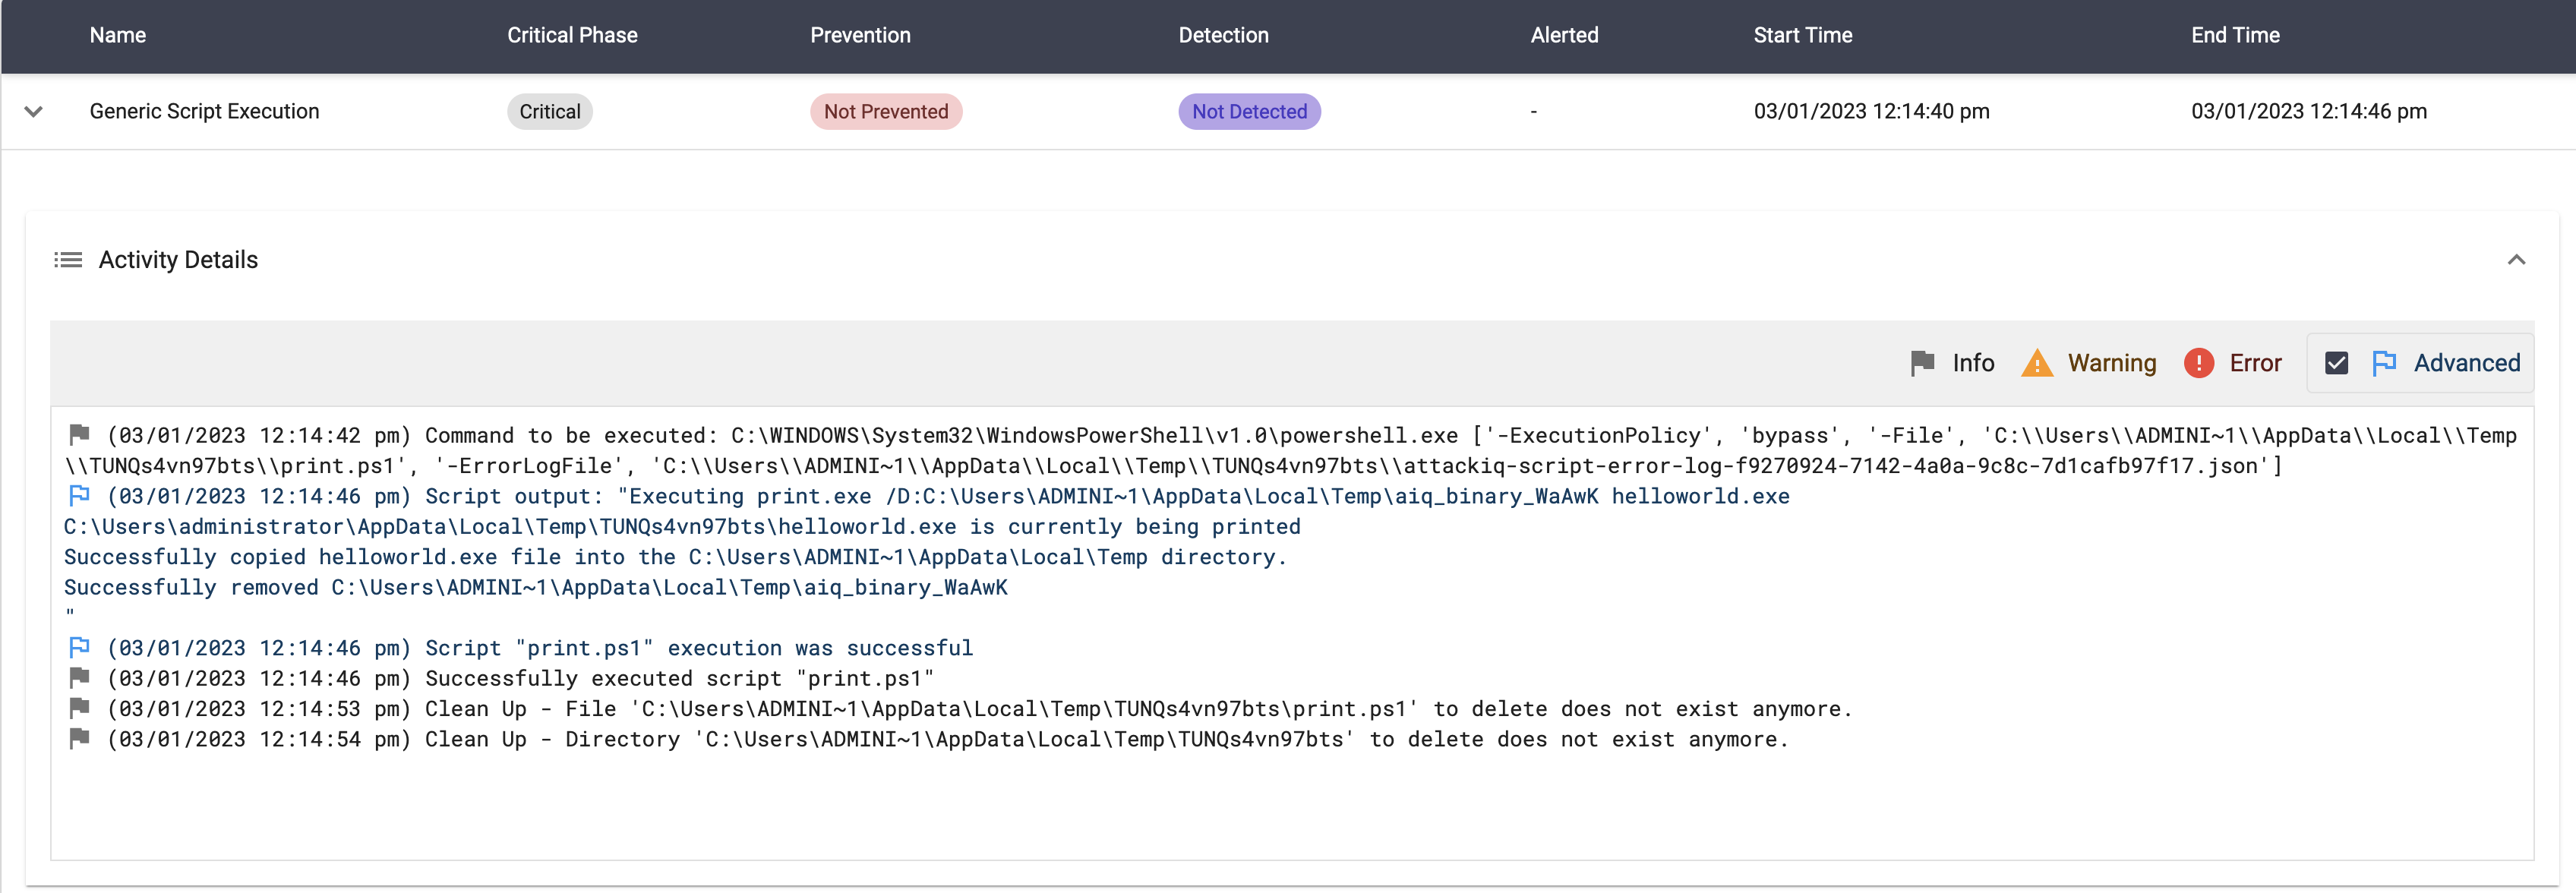Collapse the Generic Script Execution row
This screenshot has height=893, width=2576.
click(x=34, y=112)
